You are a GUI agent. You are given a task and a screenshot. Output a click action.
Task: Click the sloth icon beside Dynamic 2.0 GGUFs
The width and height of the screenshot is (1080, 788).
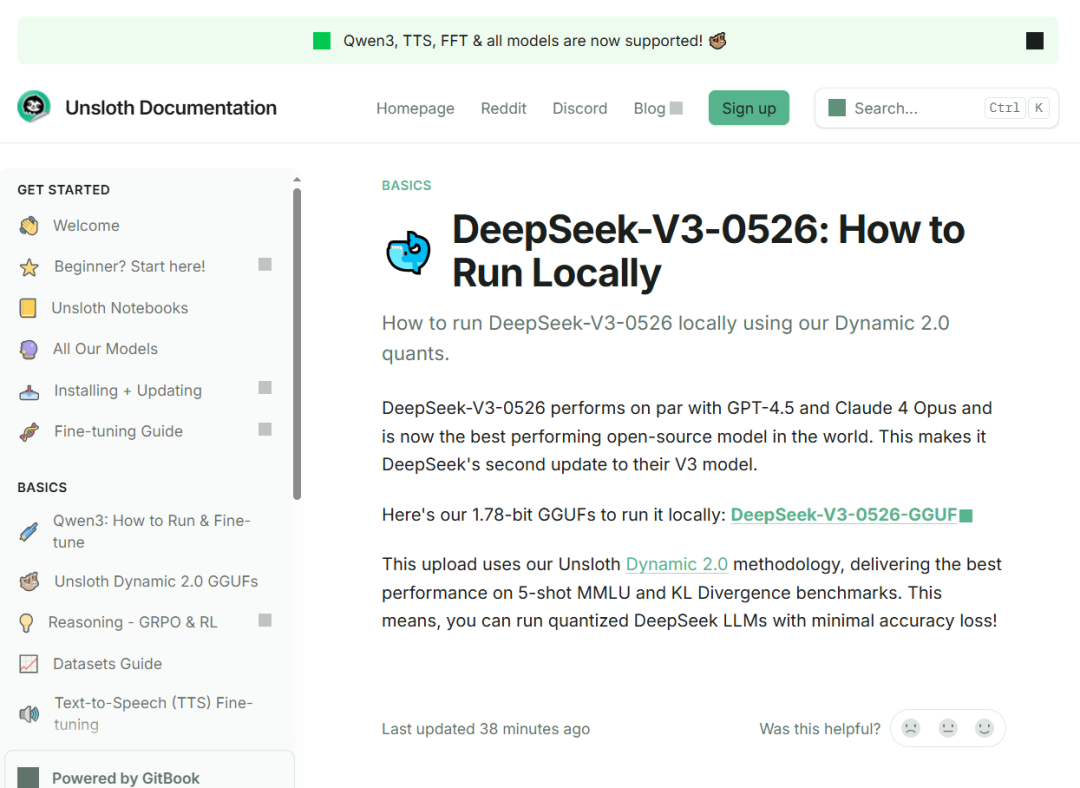click(29, 582)
